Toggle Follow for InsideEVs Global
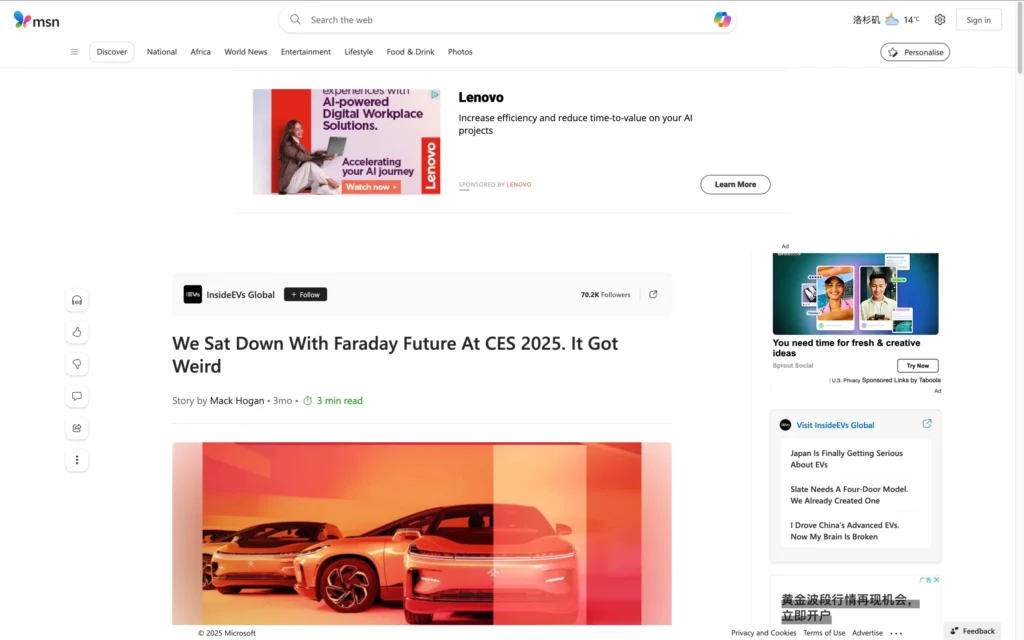Viewport: 1024px width, 640px height. pos(305,294)
